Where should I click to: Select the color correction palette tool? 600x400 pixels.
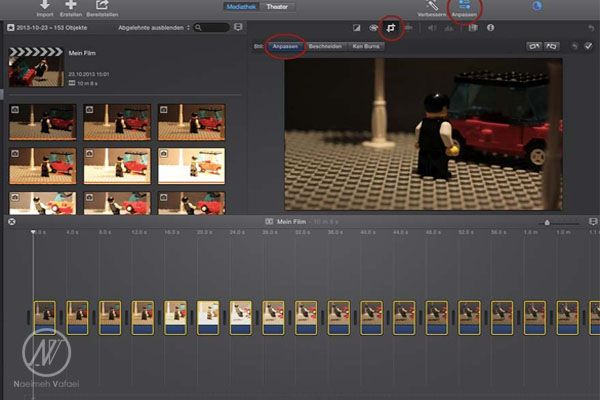click(373, 28)
